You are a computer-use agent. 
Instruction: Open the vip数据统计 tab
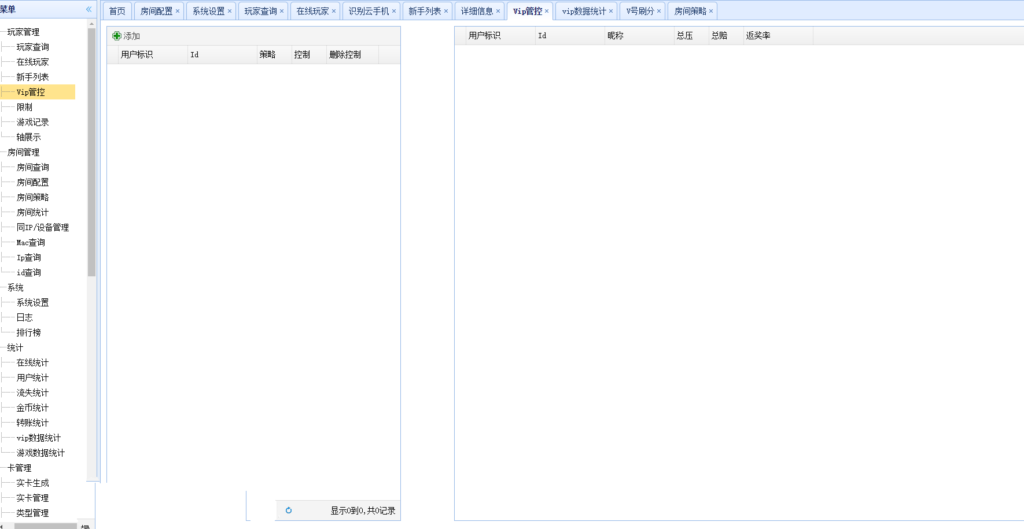[584, 11]
